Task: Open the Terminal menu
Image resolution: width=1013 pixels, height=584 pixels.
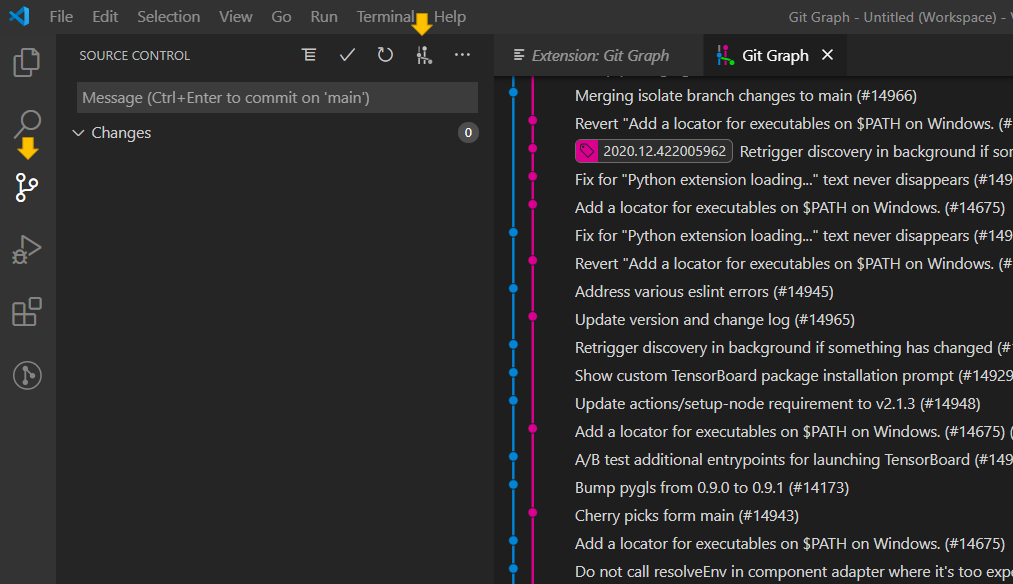Action: click(x=383, y=16)
